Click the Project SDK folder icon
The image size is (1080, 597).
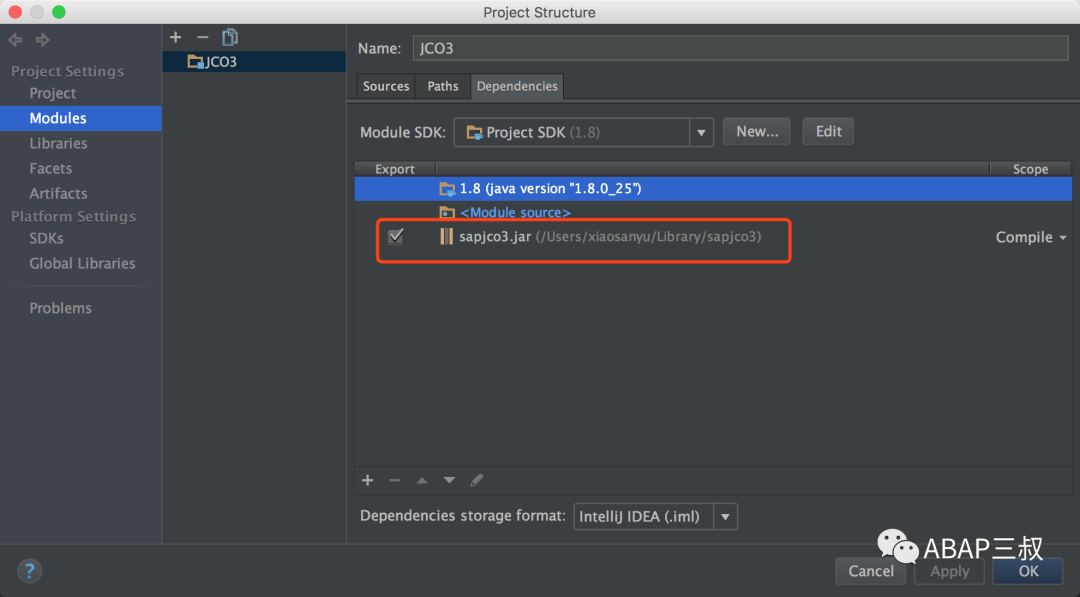click(475, 132)
